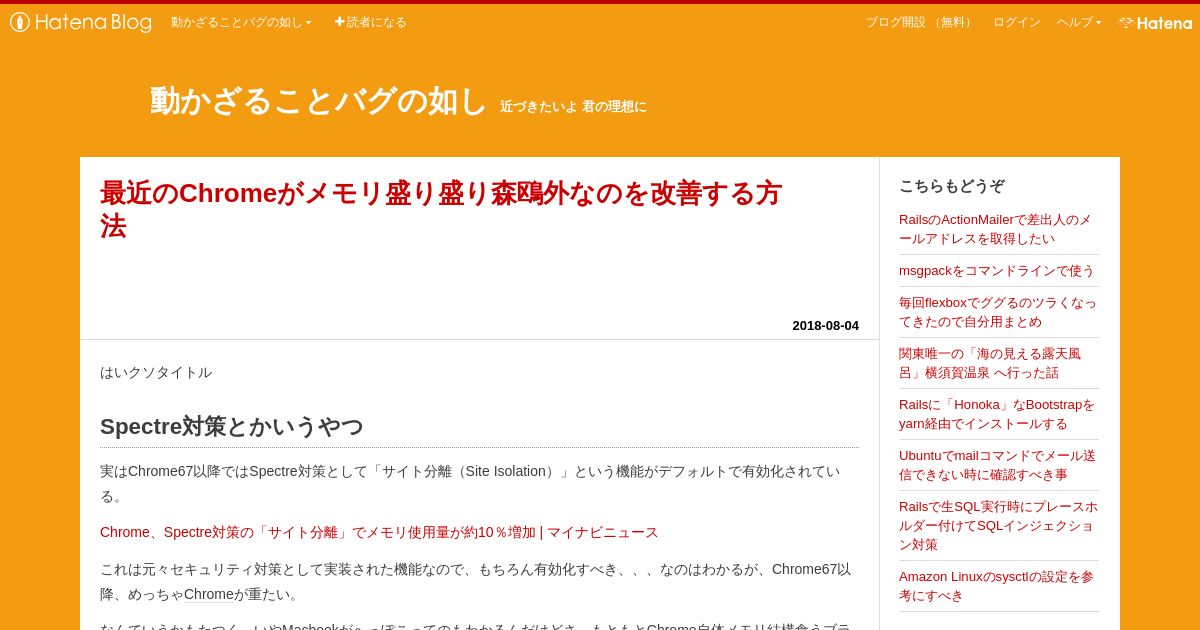Open Amazon Linuxのsysctl sidebar article
This screenshot has width=1200, height=630.
coord(996,586)
